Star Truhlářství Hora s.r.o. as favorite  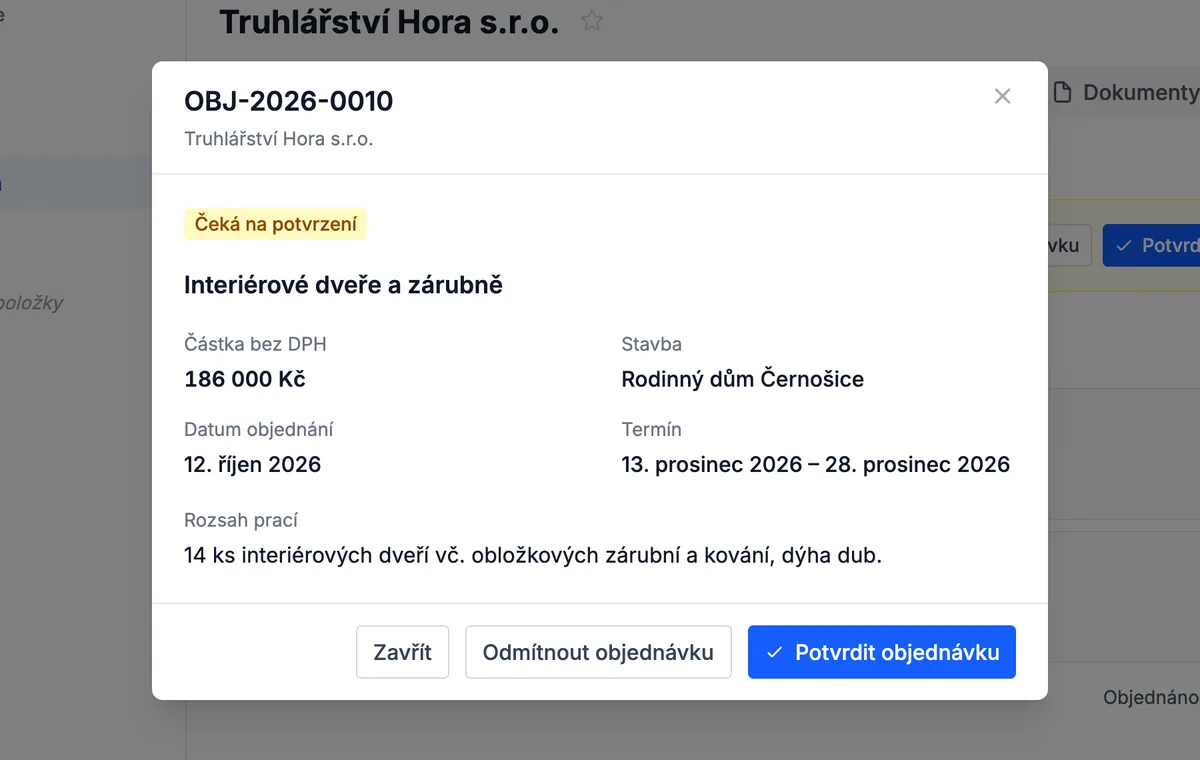592,21
